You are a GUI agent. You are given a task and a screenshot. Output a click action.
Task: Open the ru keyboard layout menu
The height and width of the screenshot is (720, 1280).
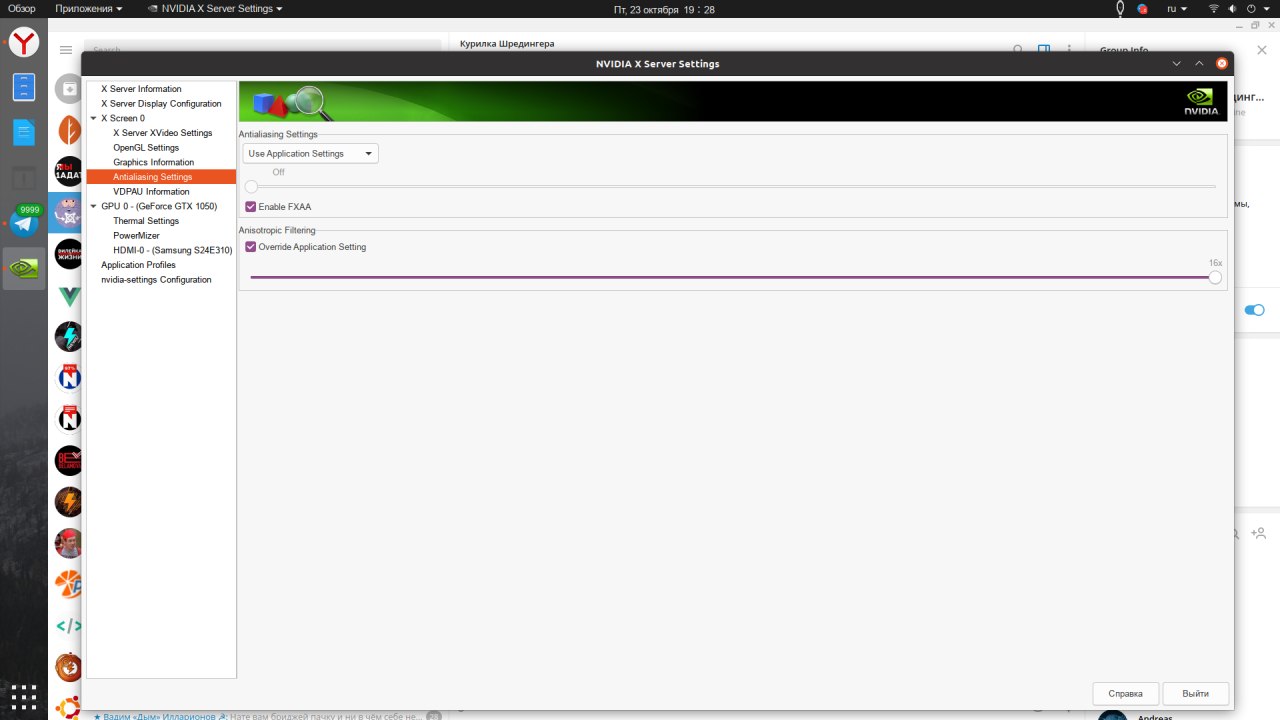pyautogui.click(x=1177, y=9)
